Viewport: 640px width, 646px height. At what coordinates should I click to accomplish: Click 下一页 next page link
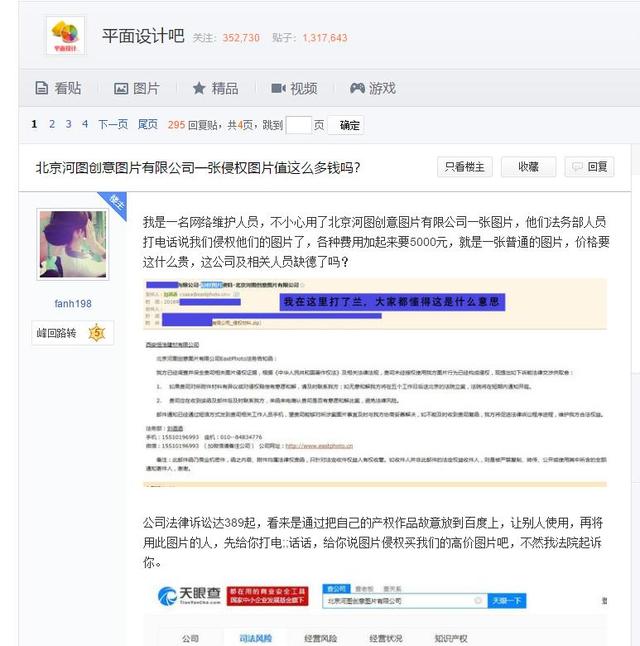[113, 124]
